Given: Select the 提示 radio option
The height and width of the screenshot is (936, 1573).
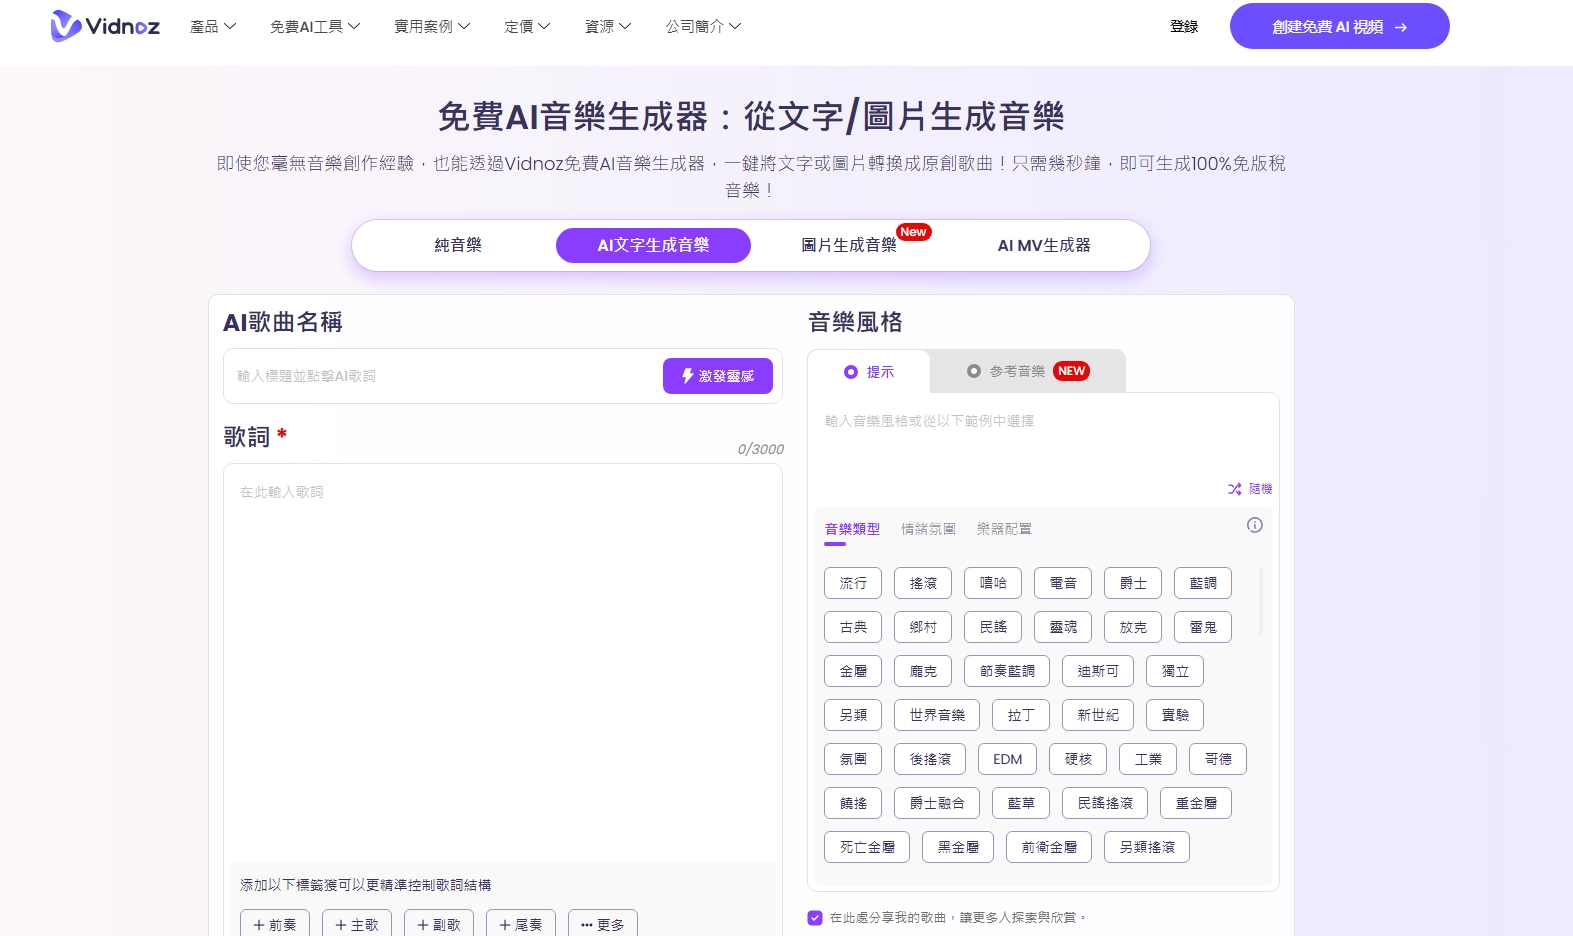Looking at the screenshot, I should [851, 372].
